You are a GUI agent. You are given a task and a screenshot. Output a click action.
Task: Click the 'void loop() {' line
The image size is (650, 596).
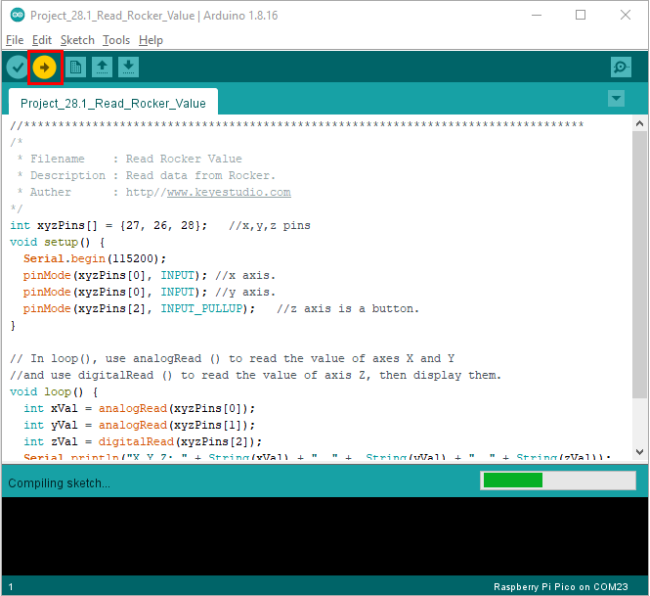click(54, 392)
